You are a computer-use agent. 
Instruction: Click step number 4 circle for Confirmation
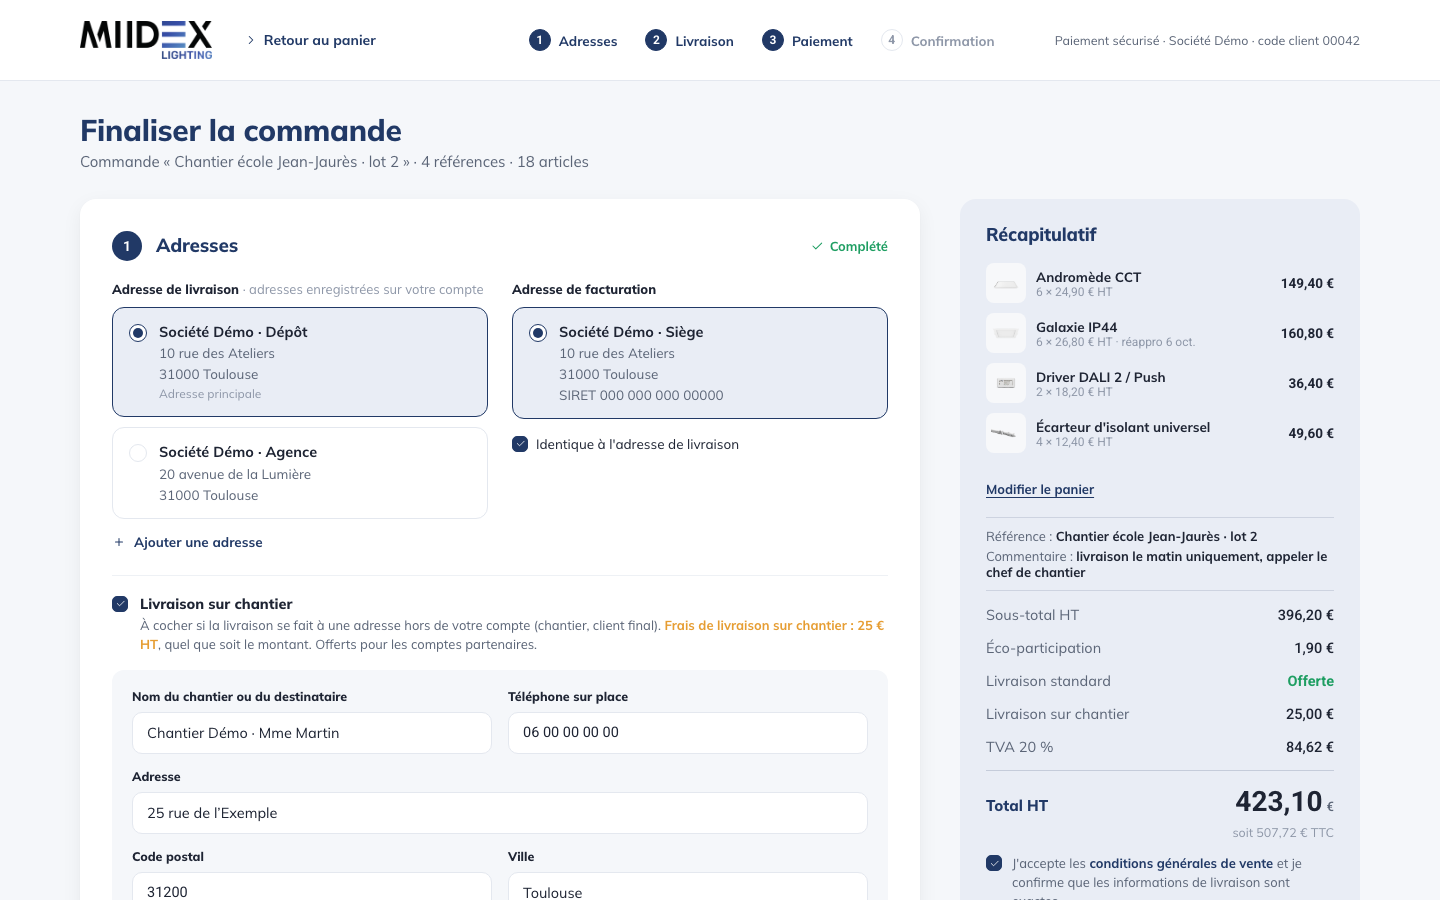coord(892,40)
